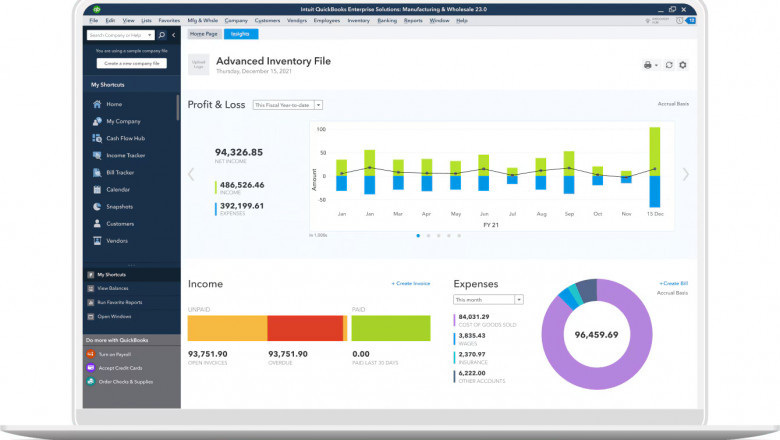The width and height of the screenshot is (780, 440).
Task: Go to next chart with right arrow
Action: coord(685,174)
